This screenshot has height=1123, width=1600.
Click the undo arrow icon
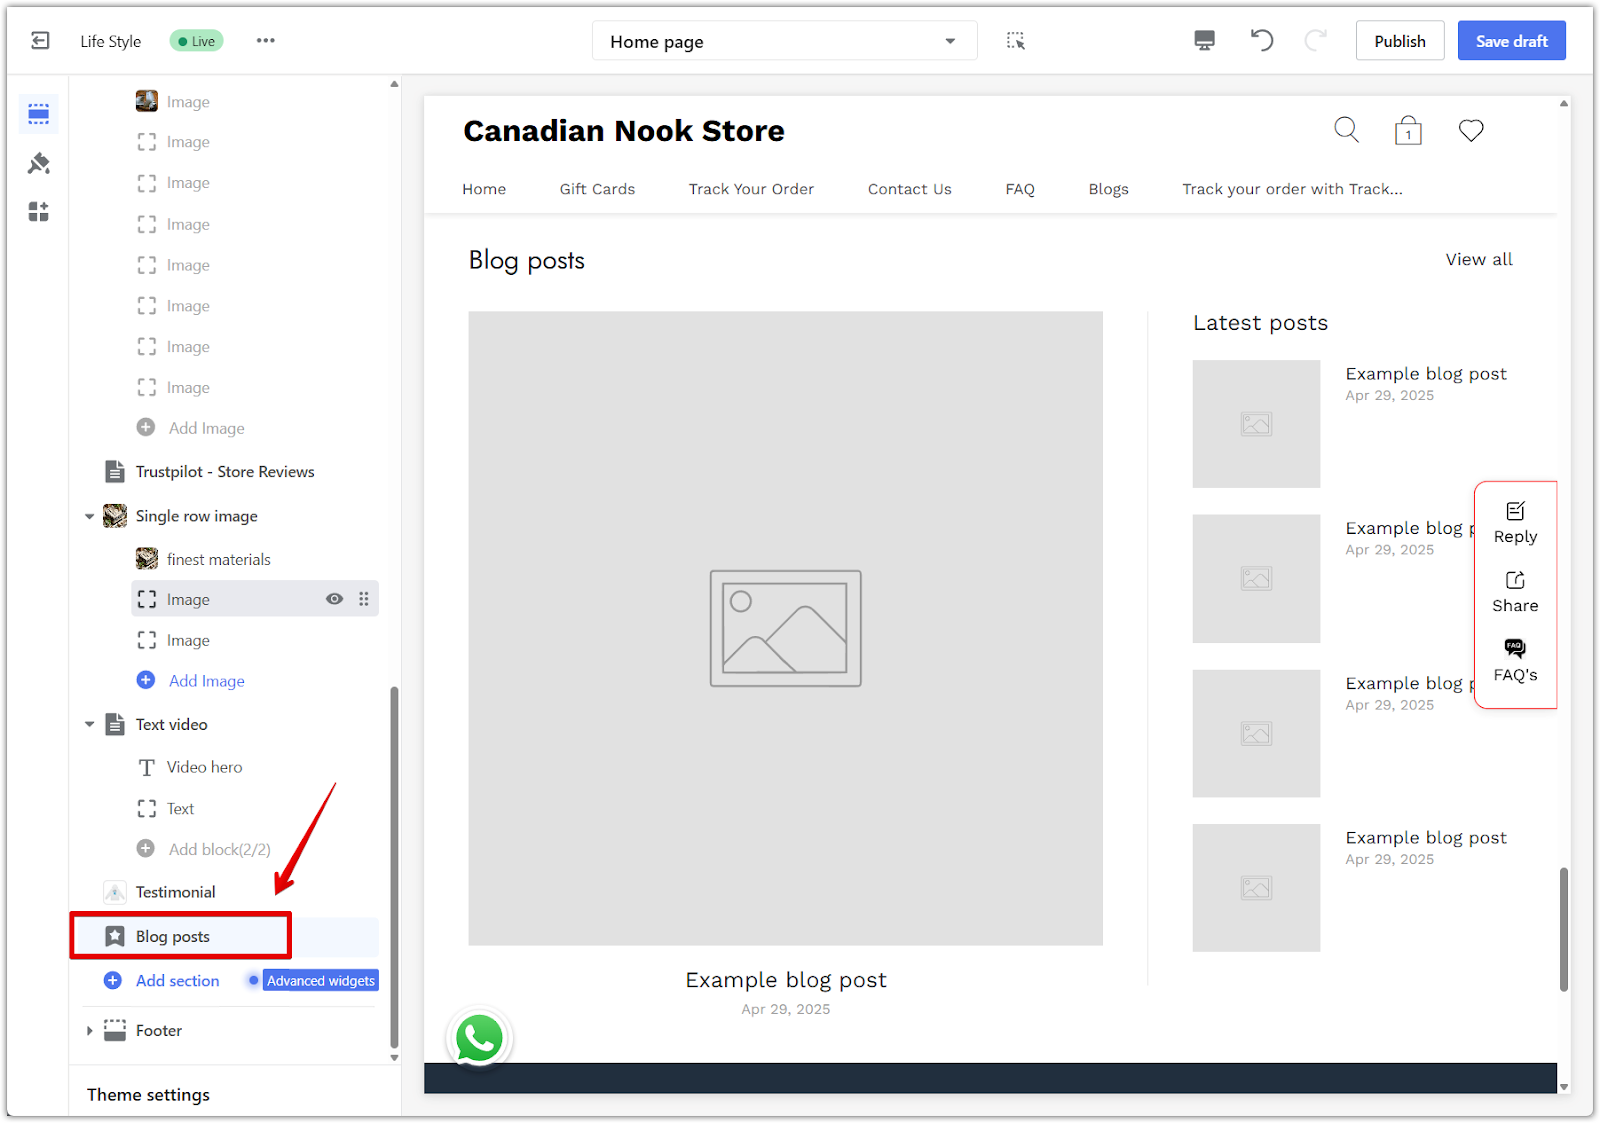1262,41
